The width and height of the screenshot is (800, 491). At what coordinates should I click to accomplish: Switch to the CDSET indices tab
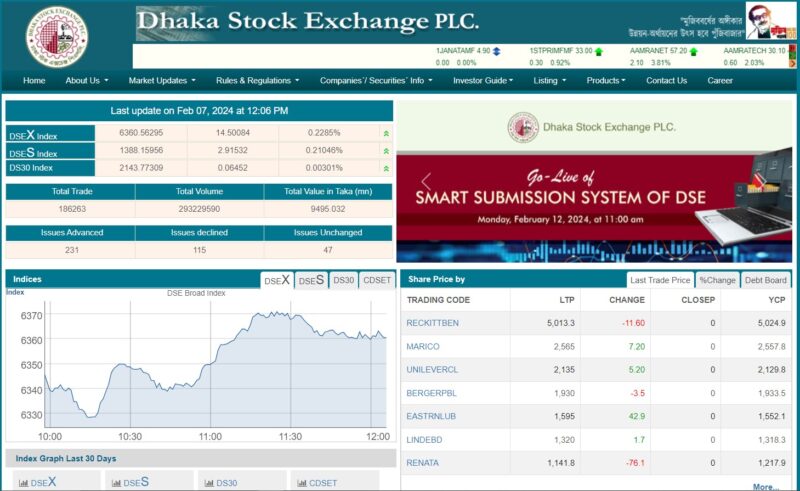[x=376, y=281]
